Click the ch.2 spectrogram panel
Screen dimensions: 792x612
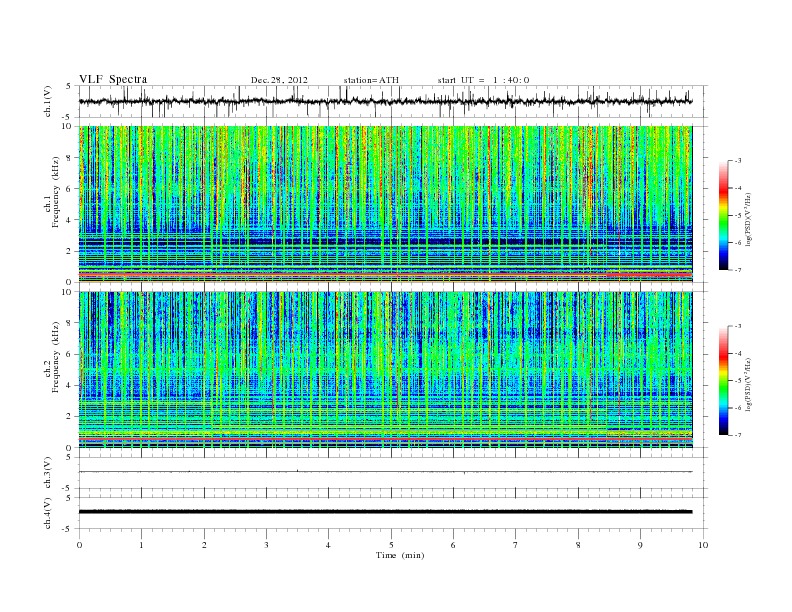385,370
